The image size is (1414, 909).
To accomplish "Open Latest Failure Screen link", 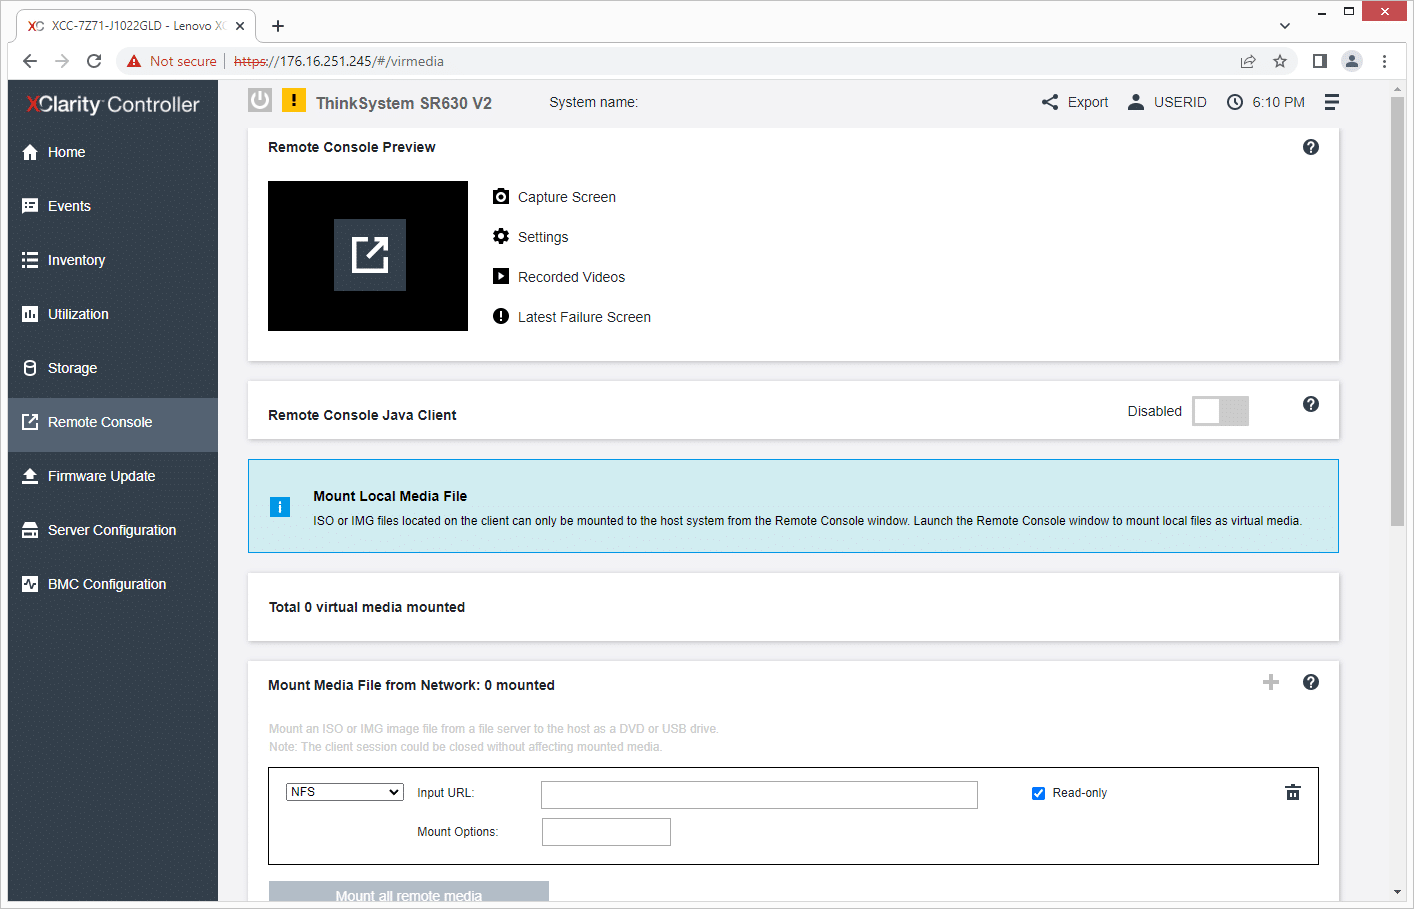I will click(x=584, y=317).
